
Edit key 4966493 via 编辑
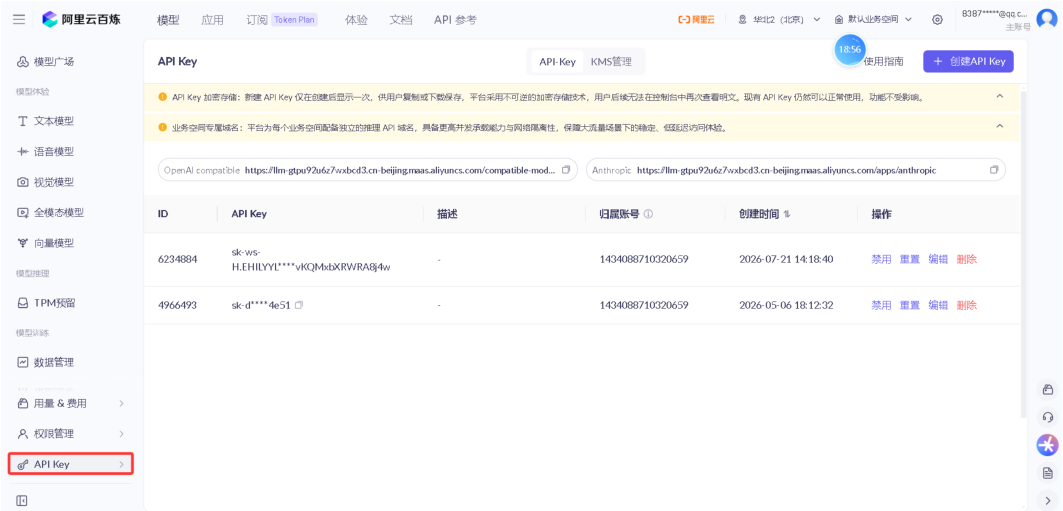click(938, 305)
